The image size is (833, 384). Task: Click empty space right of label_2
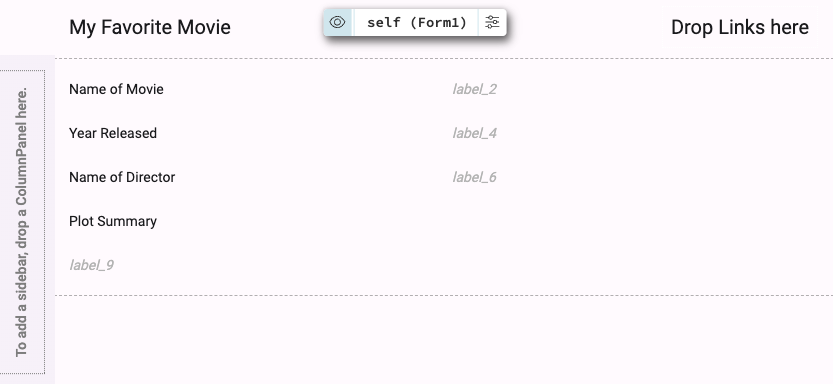(x=664, y=89)
